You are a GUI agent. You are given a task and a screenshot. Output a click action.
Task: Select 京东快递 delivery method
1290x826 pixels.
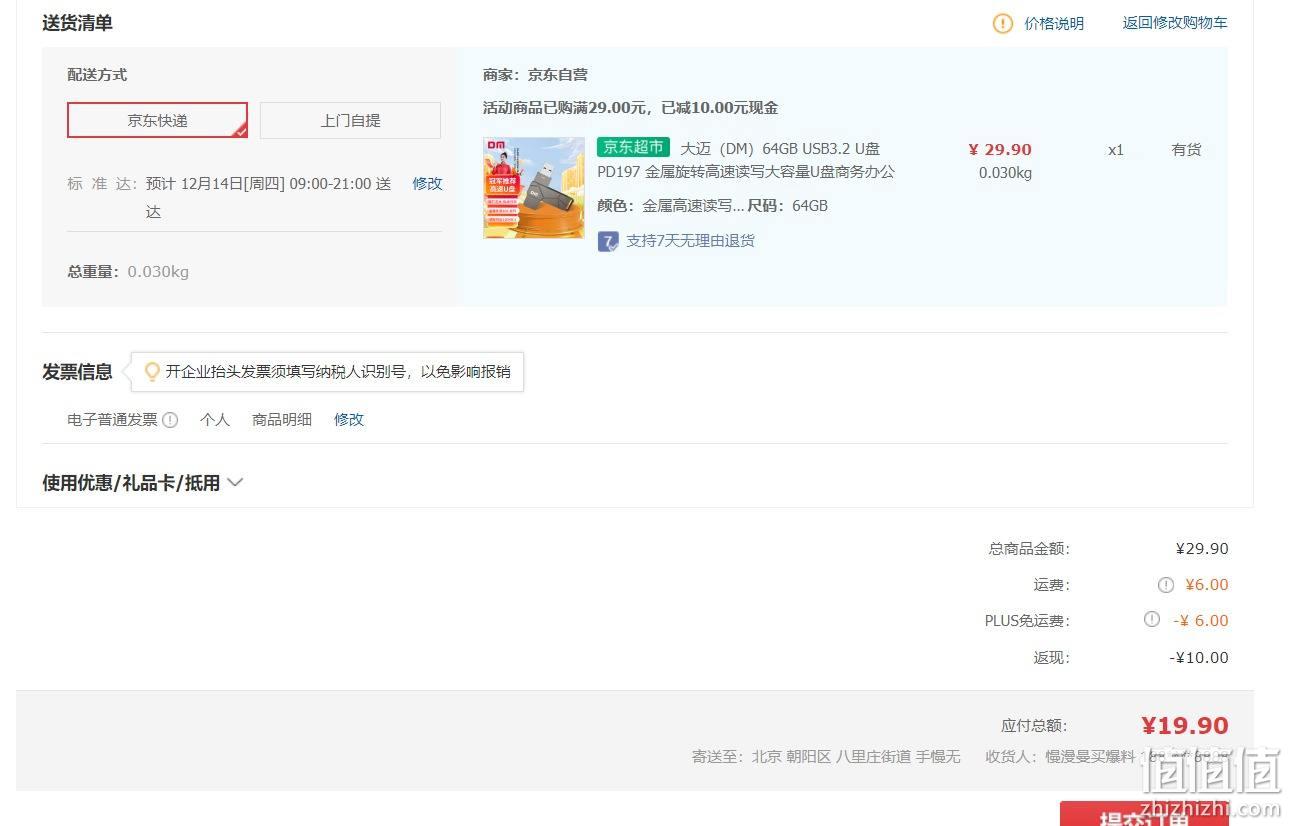pyautogui.click(x=157, y=120)
